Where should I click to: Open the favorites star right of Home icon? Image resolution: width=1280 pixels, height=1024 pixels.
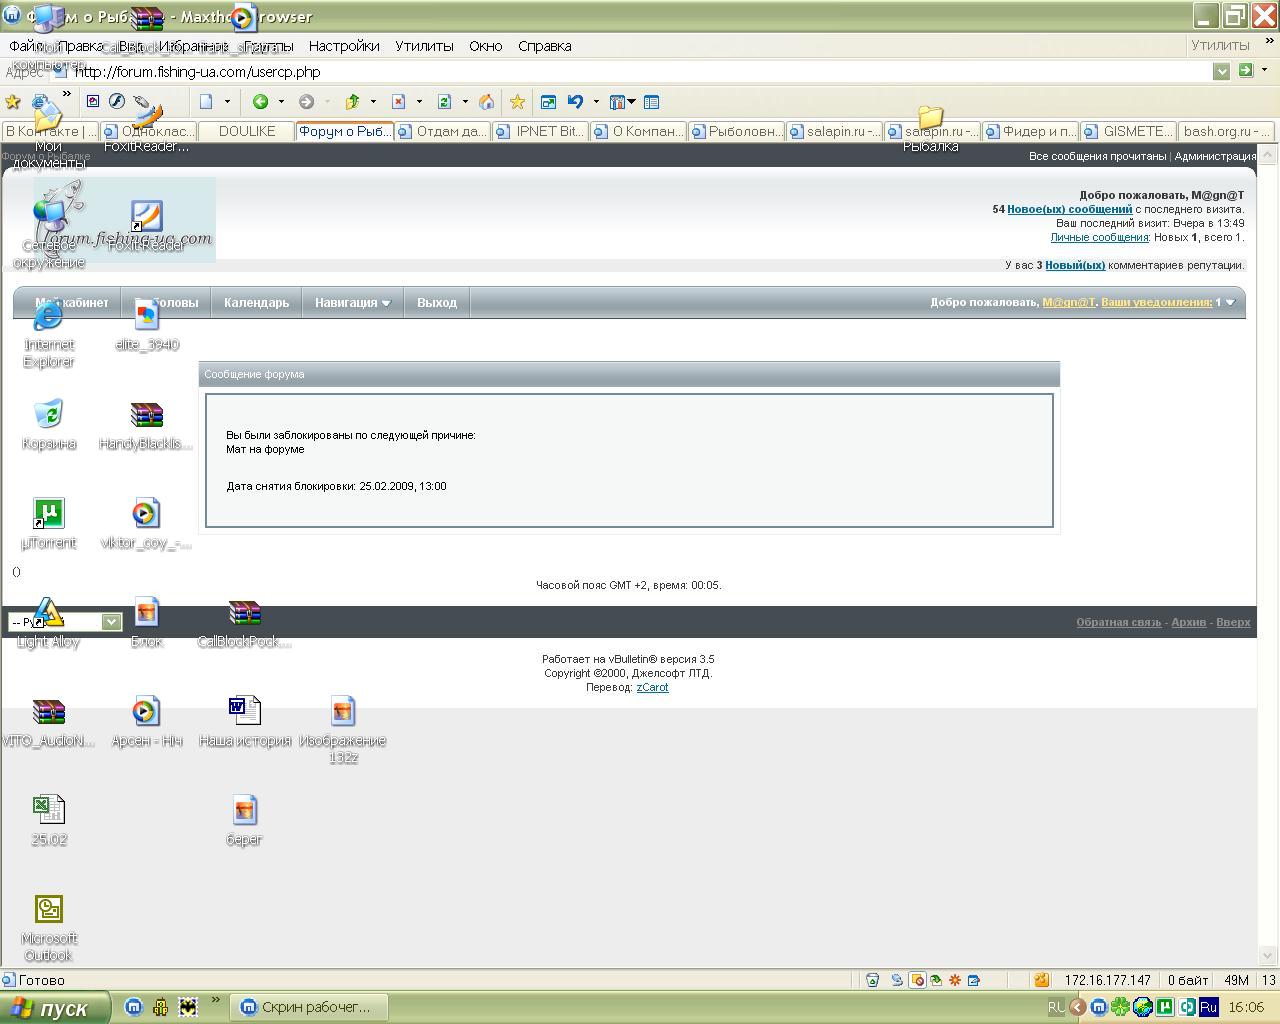coord(517,101)
